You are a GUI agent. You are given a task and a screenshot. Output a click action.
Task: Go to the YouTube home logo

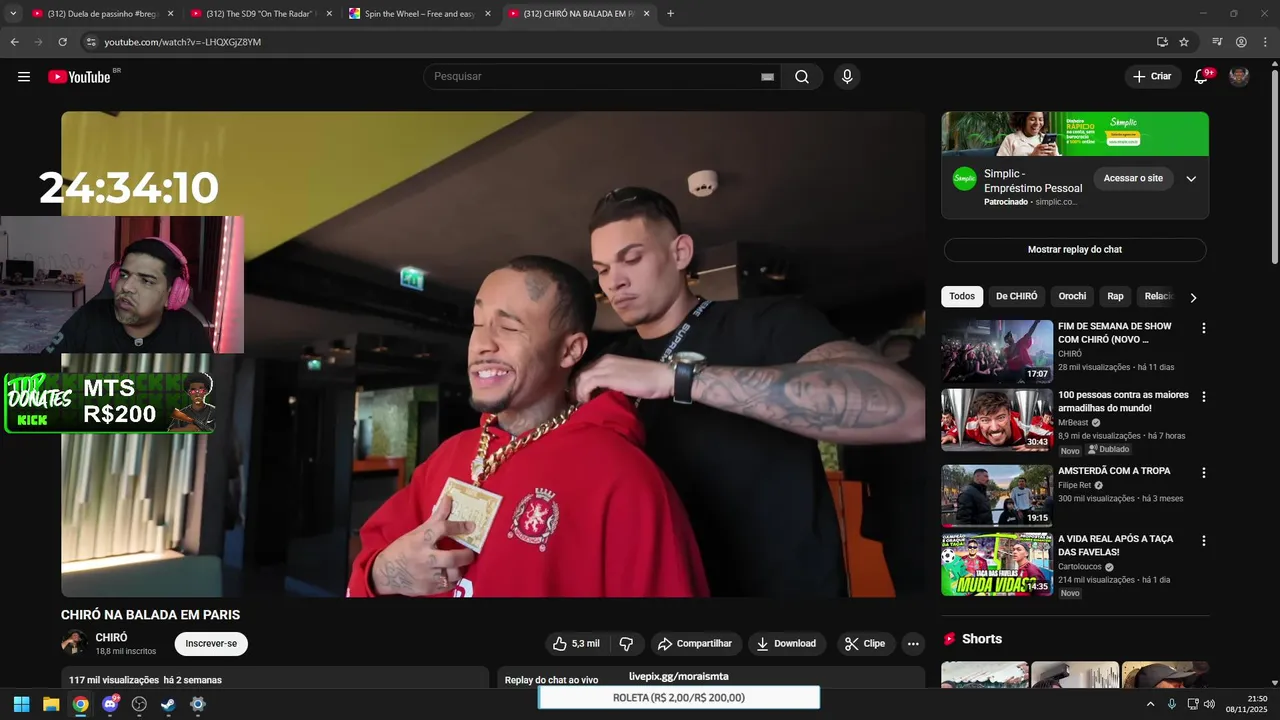[79, 77]
